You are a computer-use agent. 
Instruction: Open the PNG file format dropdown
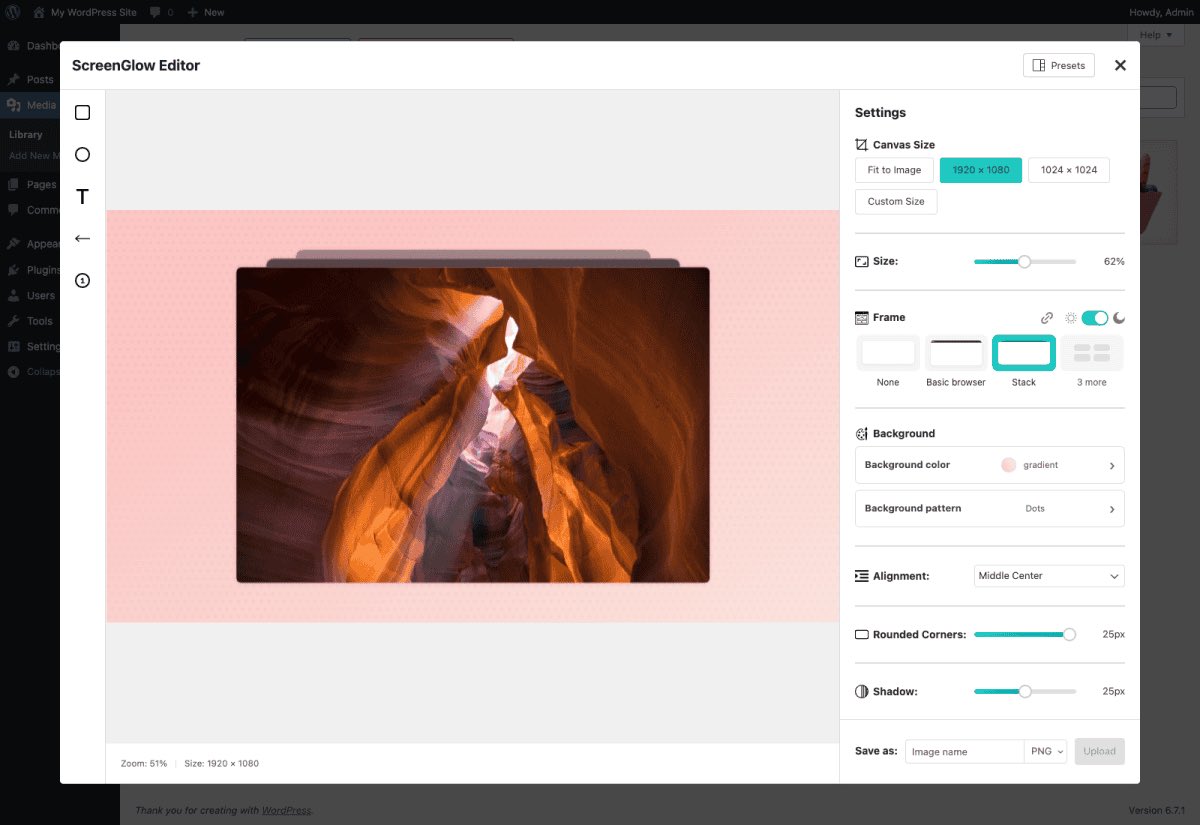(x=1046, y=752)
